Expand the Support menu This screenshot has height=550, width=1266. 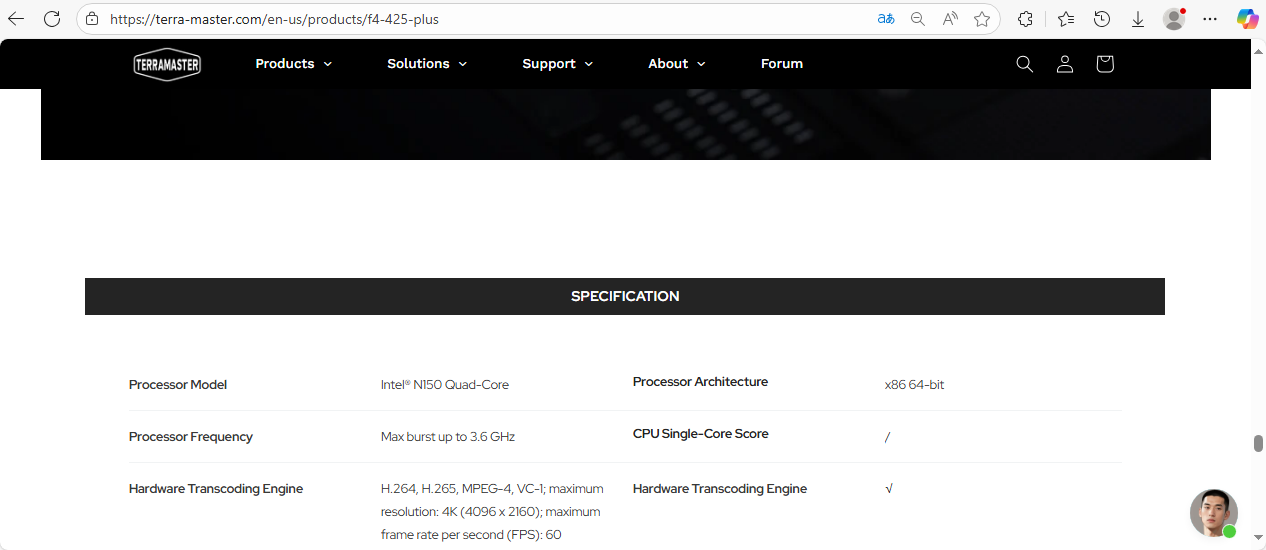pyautogui.click(x=558, y=64)
